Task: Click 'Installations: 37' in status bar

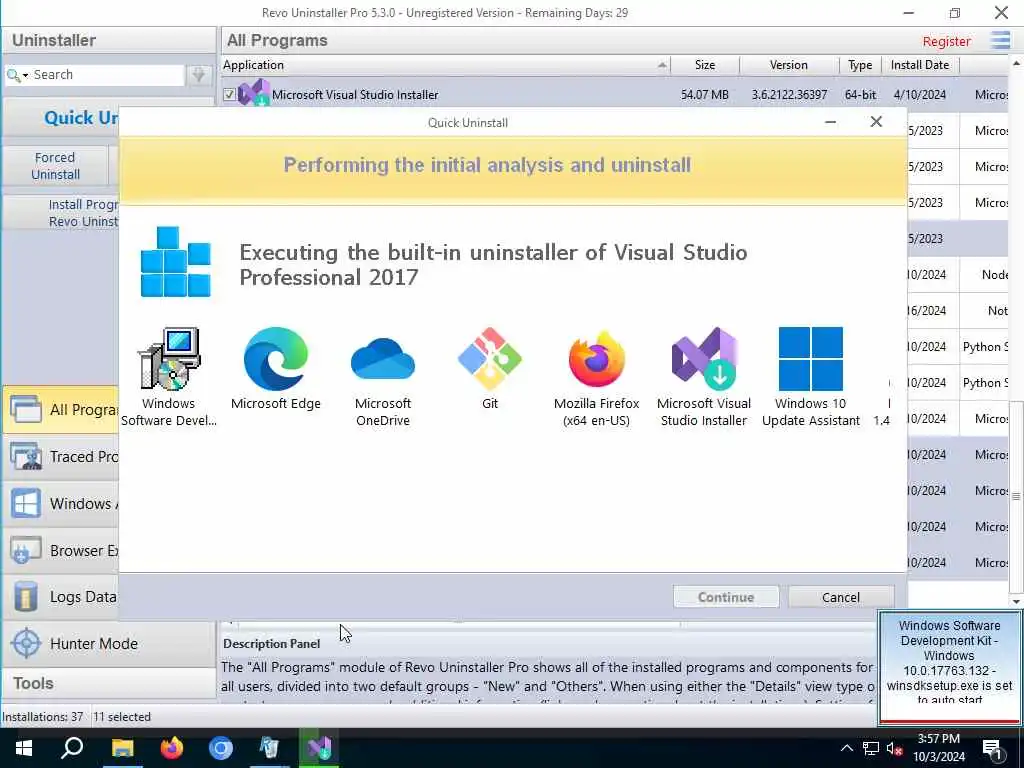Action: tap(42, 716)
